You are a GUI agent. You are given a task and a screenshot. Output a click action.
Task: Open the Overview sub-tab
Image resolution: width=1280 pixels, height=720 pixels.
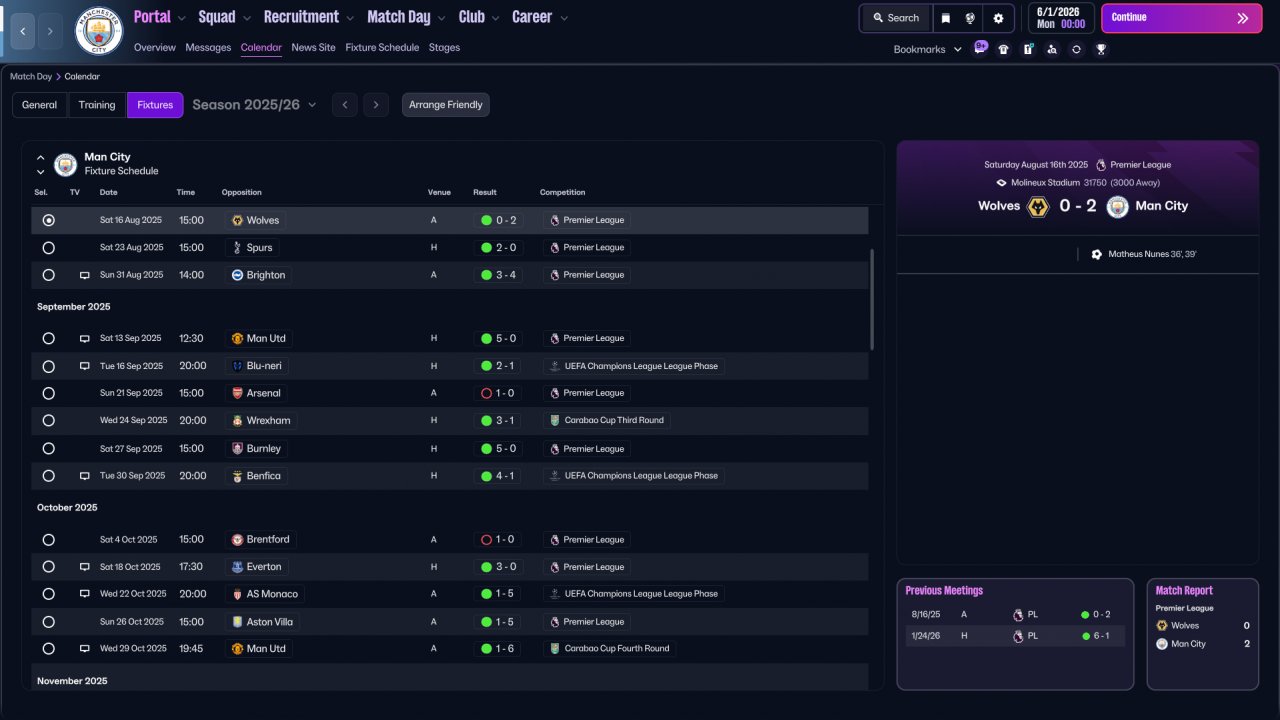[x=154, y=47]
